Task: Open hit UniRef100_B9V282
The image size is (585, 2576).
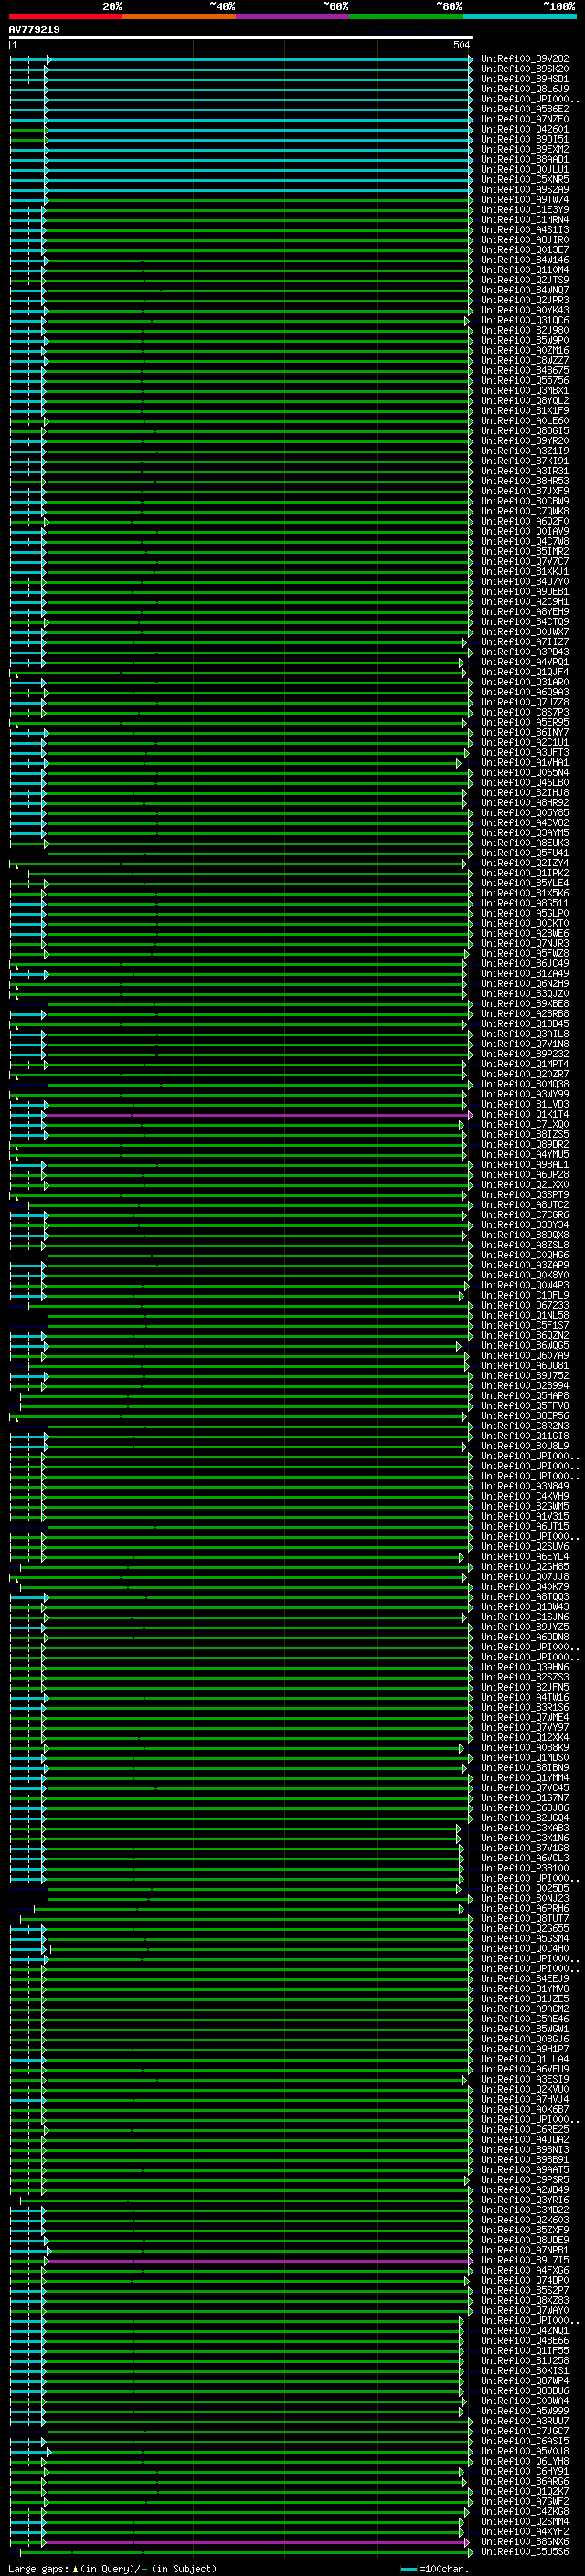Action: click(x=525, y=59)
